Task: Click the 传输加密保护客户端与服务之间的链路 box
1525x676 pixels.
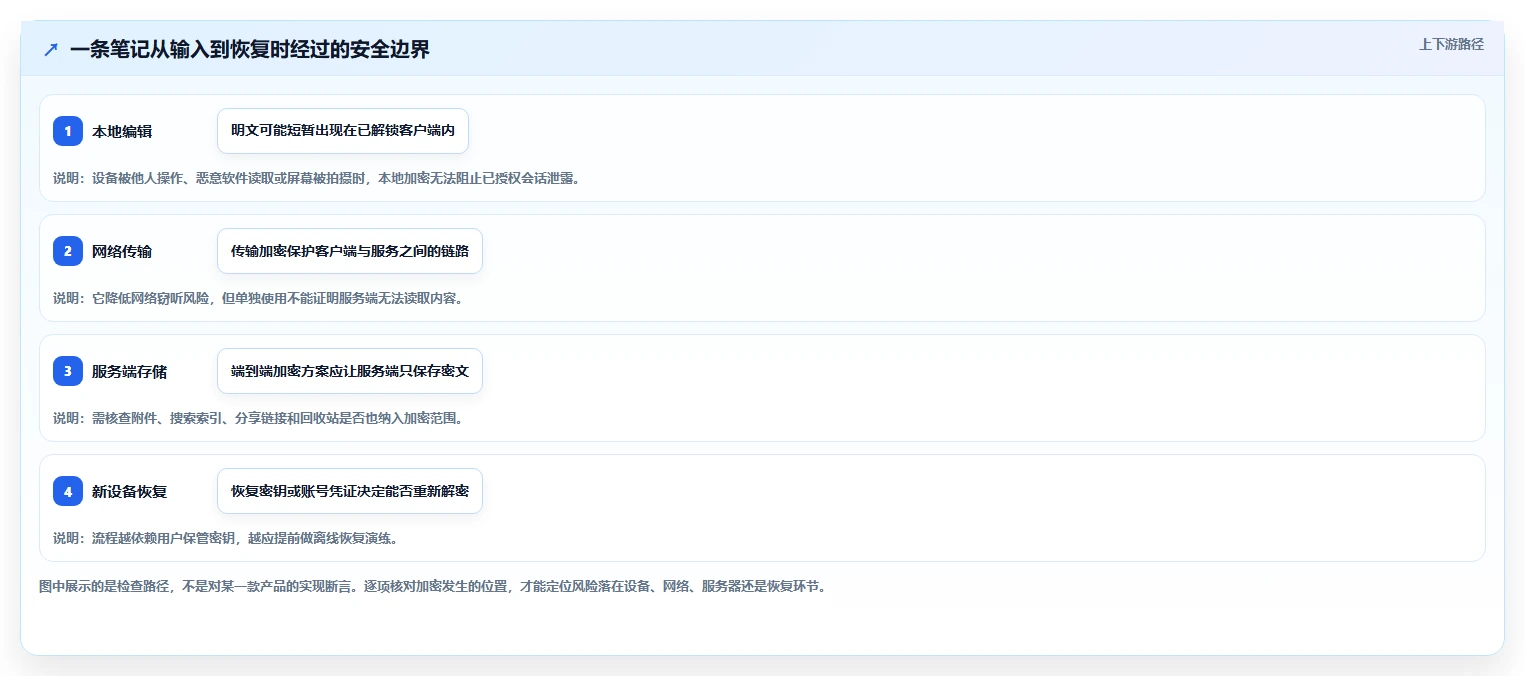Action: [350, 251]
